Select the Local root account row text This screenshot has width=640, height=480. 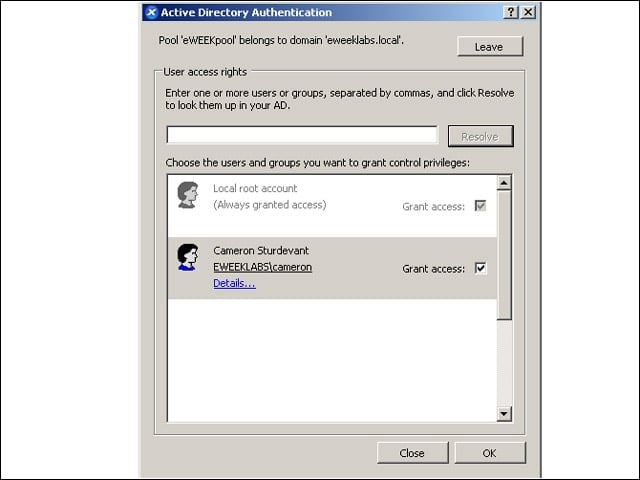[x=255, y=188]
